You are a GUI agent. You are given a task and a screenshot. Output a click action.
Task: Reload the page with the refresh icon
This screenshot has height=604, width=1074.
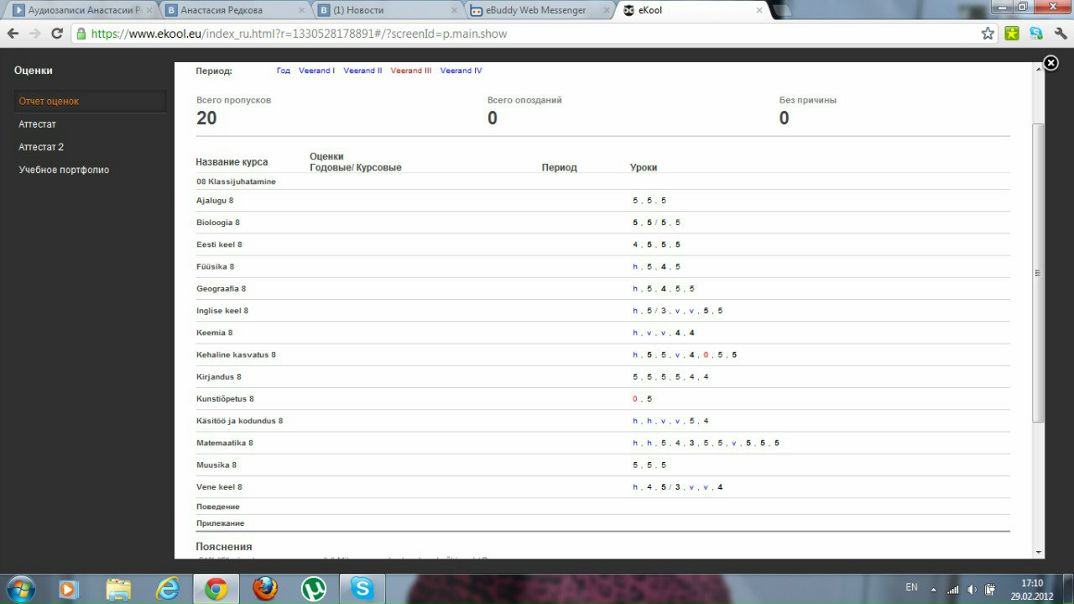click(x=57, y=33)
